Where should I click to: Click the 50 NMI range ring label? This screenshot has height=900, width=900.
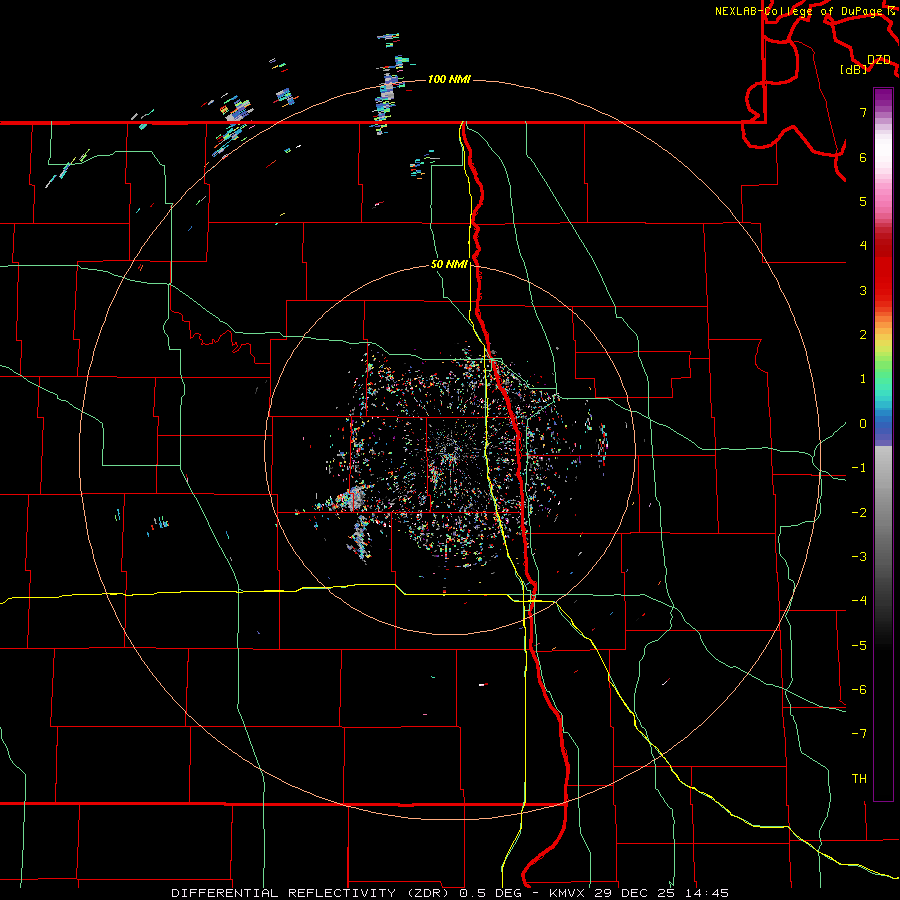(x=449, y=264)
